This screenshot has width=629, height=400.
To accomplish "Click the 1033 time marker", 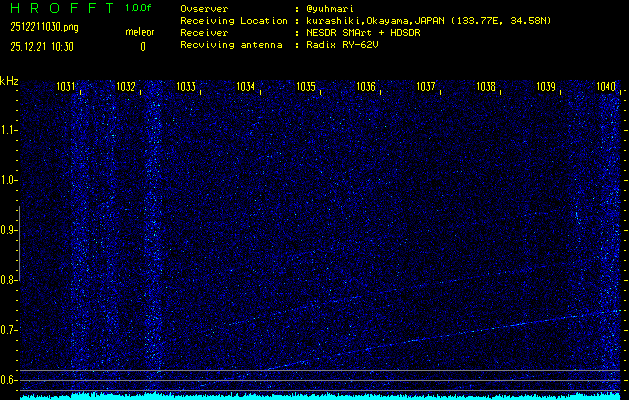I will (186, 88).
